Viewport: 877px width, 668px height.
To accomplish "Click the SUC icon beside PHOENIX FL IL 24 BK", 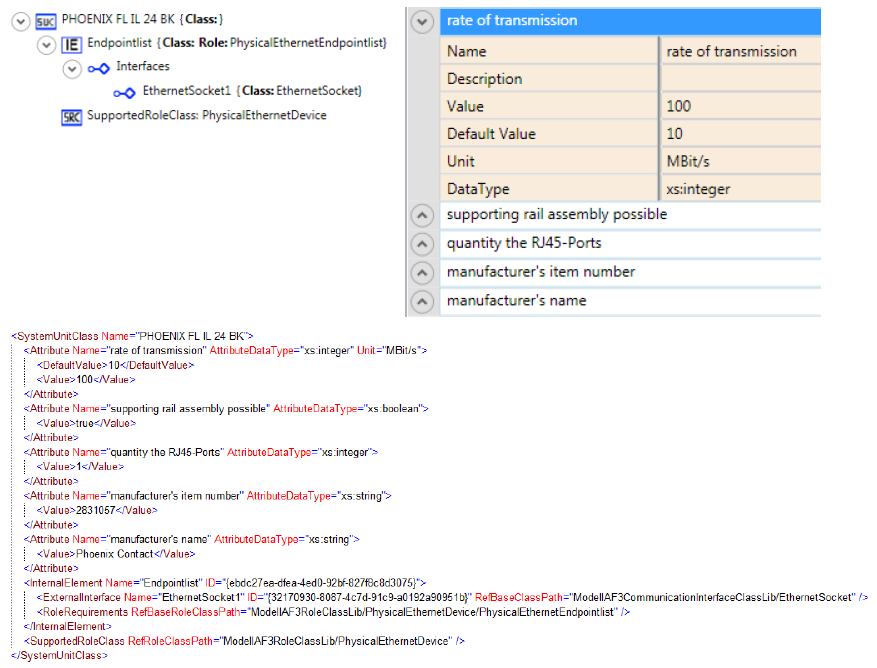I will point(47,20).
